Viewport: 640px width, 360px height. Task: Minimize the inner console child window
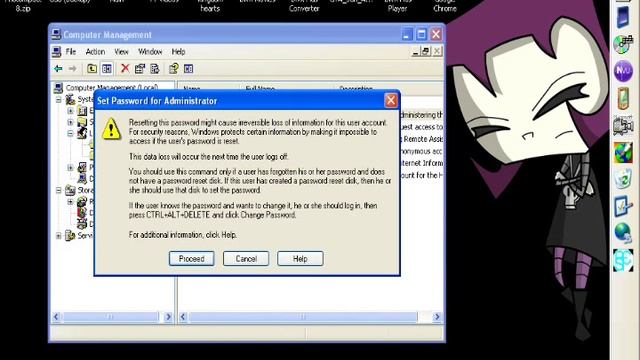(416, 51)
